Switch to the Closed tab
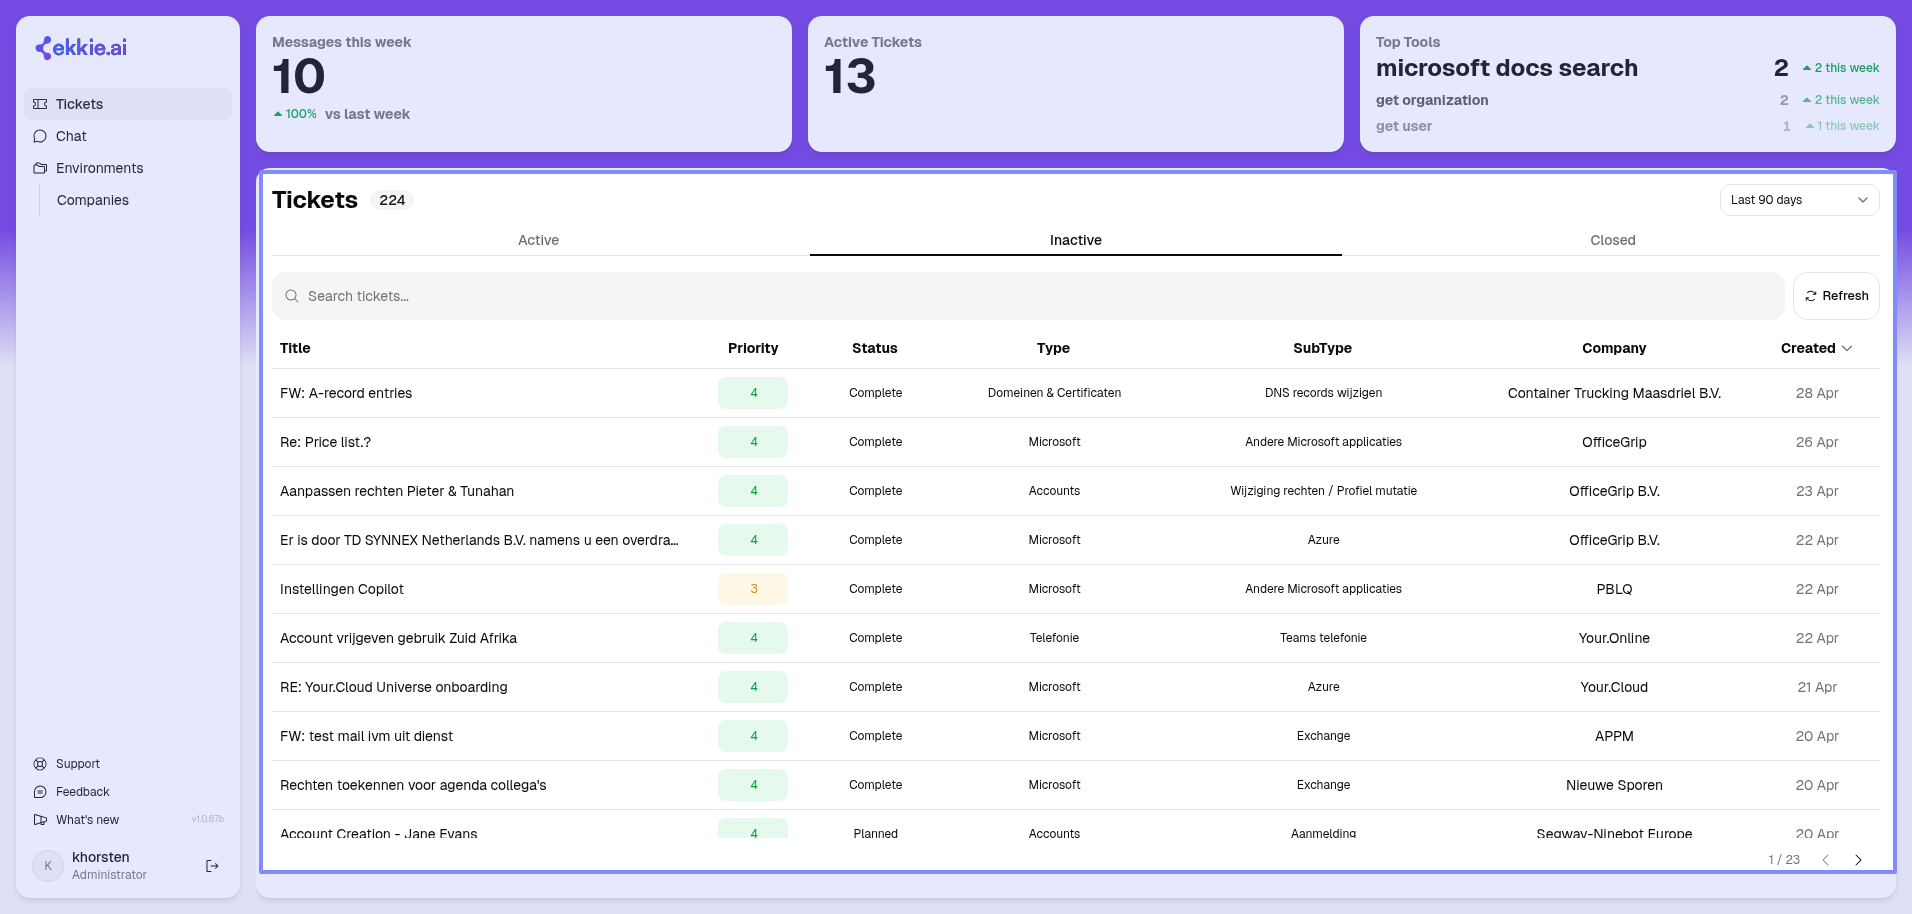Image resolution: width=1912 pixels, height=914 pixels. 1612,240
